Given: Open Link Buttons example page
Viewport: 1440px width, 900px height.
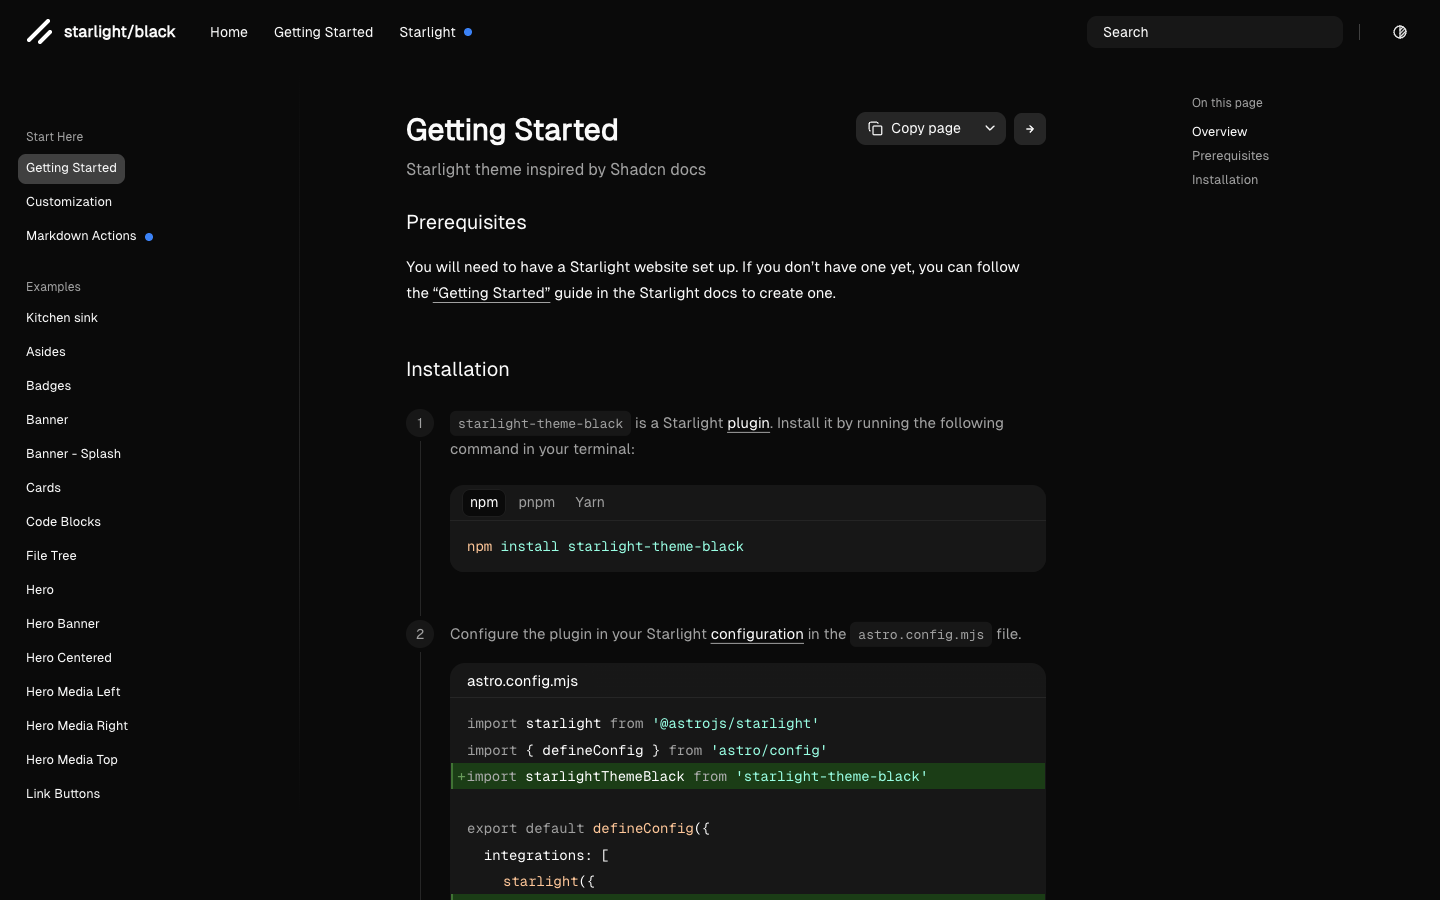Looking at the screenshot, I should point(63,794).
